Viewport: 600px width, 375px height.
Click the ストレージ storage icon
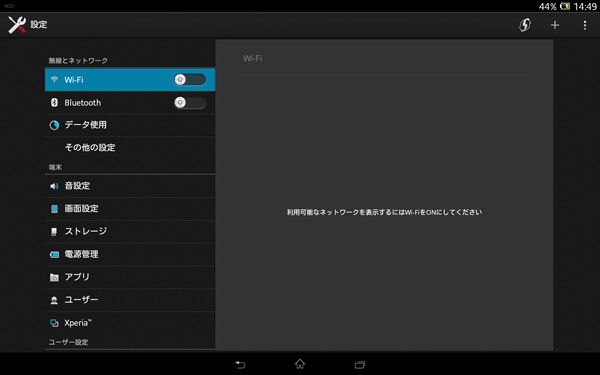54,232
